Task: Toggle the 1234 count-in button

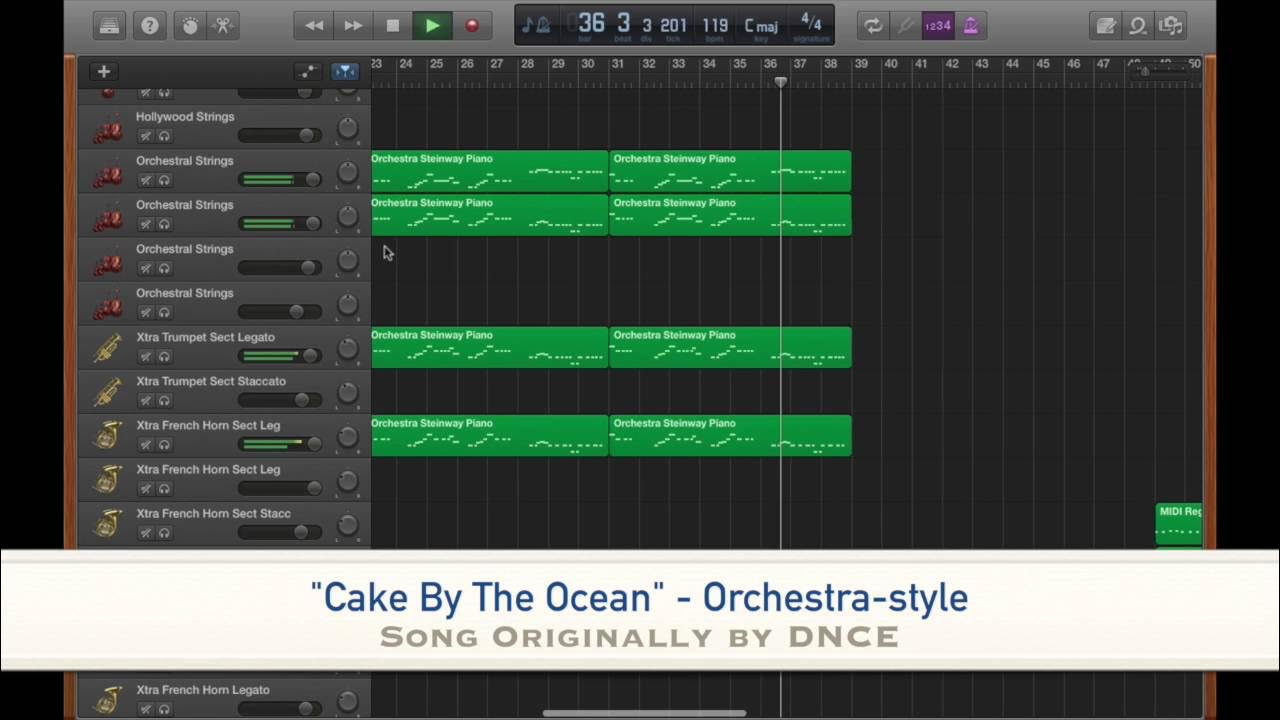Action: (938, 26)
